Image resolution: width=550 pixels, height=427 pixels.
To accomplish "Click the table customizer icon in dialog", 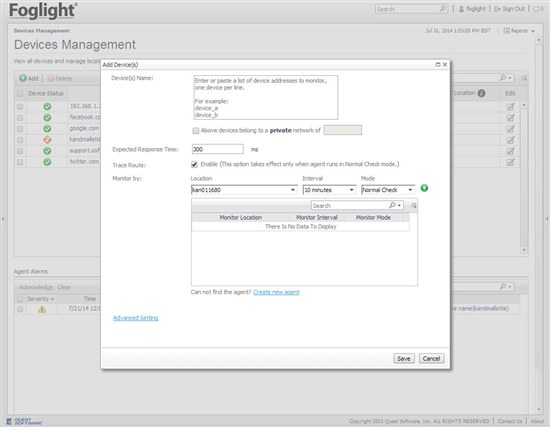I will [414, 206].
